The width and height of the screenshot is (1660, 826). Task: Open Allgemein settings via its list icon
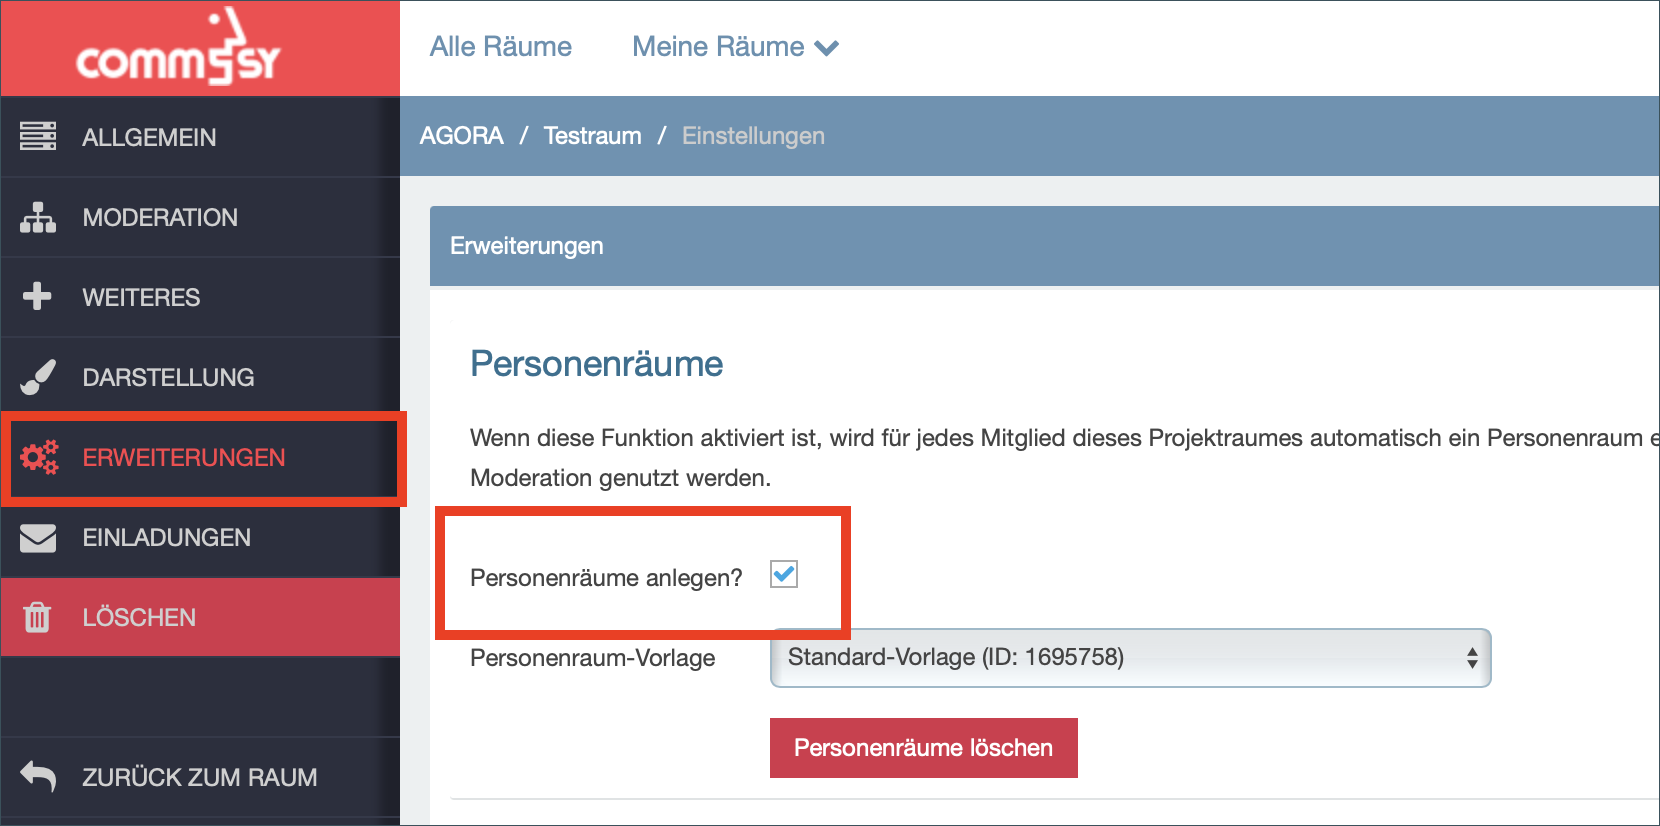coord(38,136)
